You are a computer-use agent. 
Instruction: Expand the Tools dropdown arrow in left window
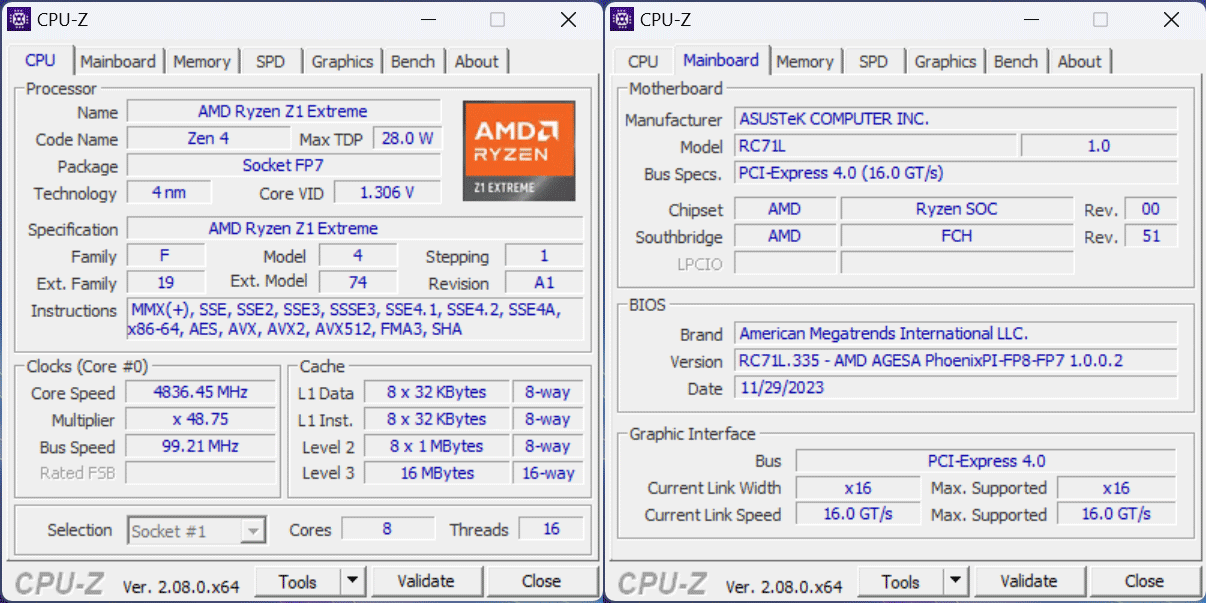coord(353,581)
